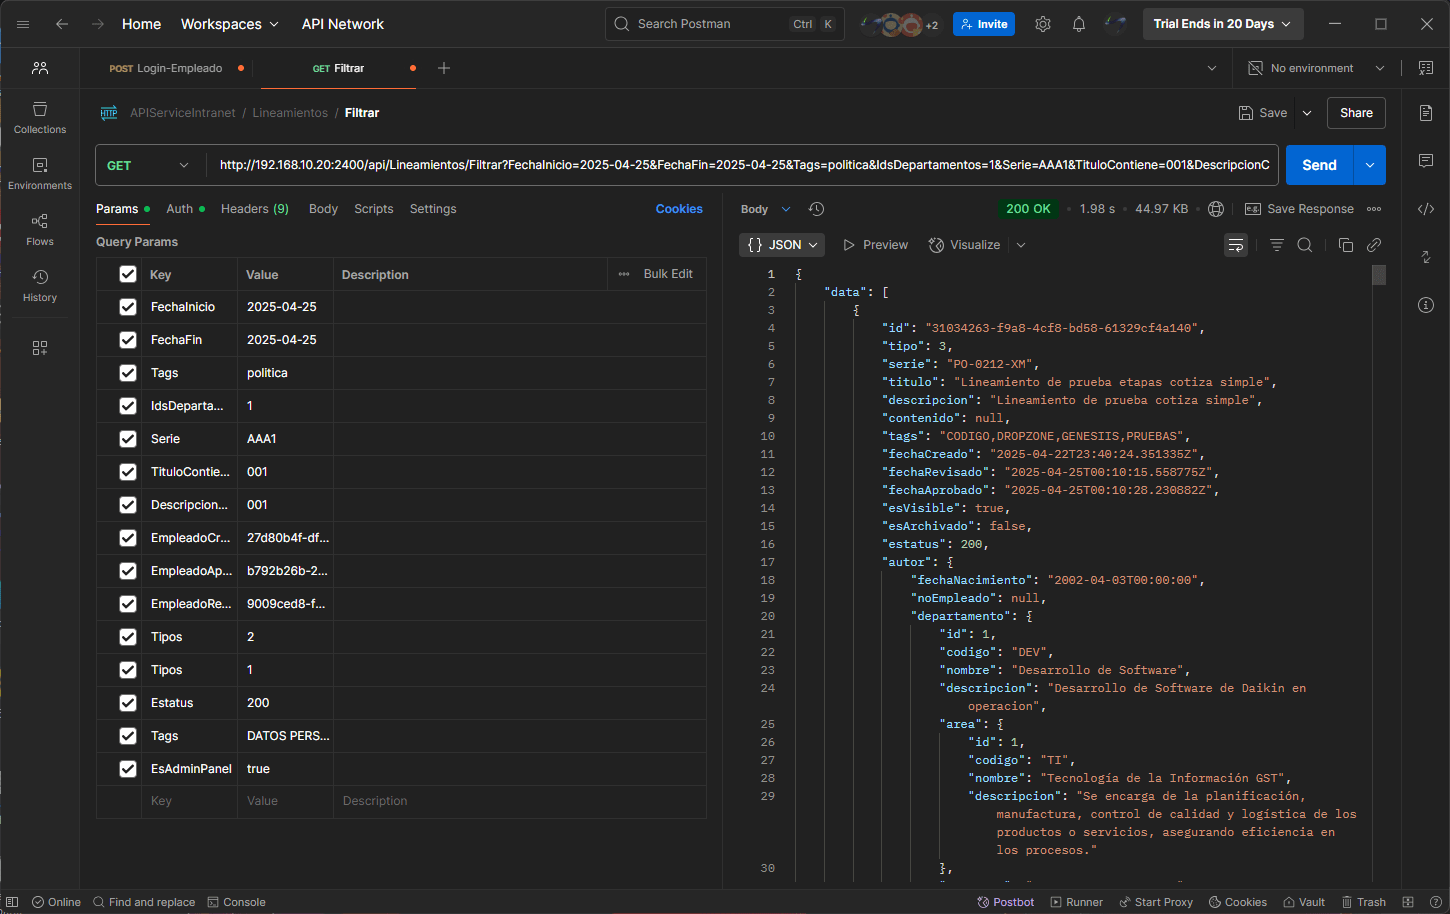The image size is (1450, 914).
Task: Click the Search Postman field
Action: (724, 24)
